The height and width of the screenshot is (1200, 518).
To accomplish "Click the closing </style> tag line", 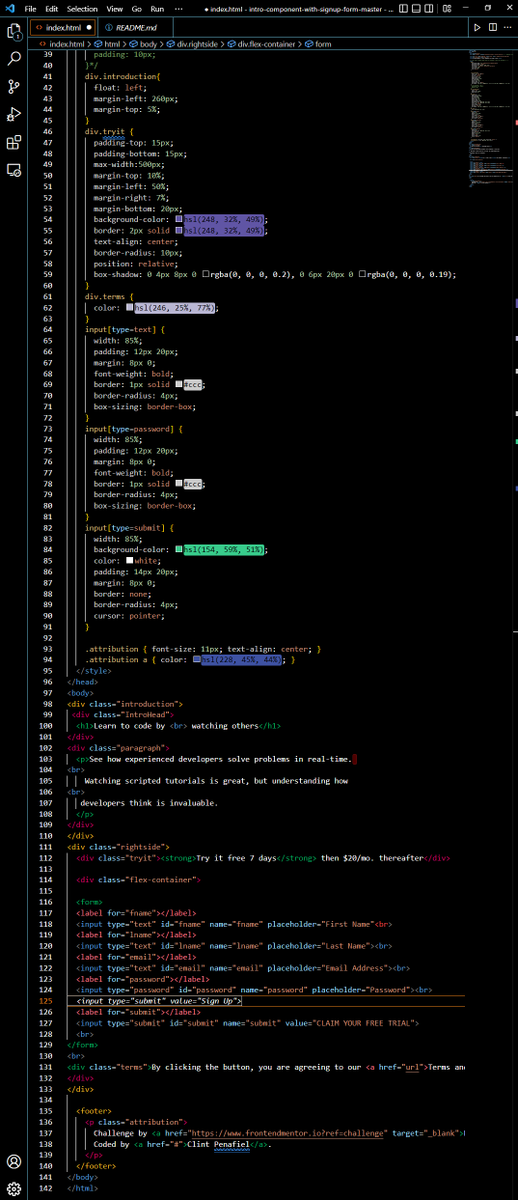I will [x=93, y=671].
